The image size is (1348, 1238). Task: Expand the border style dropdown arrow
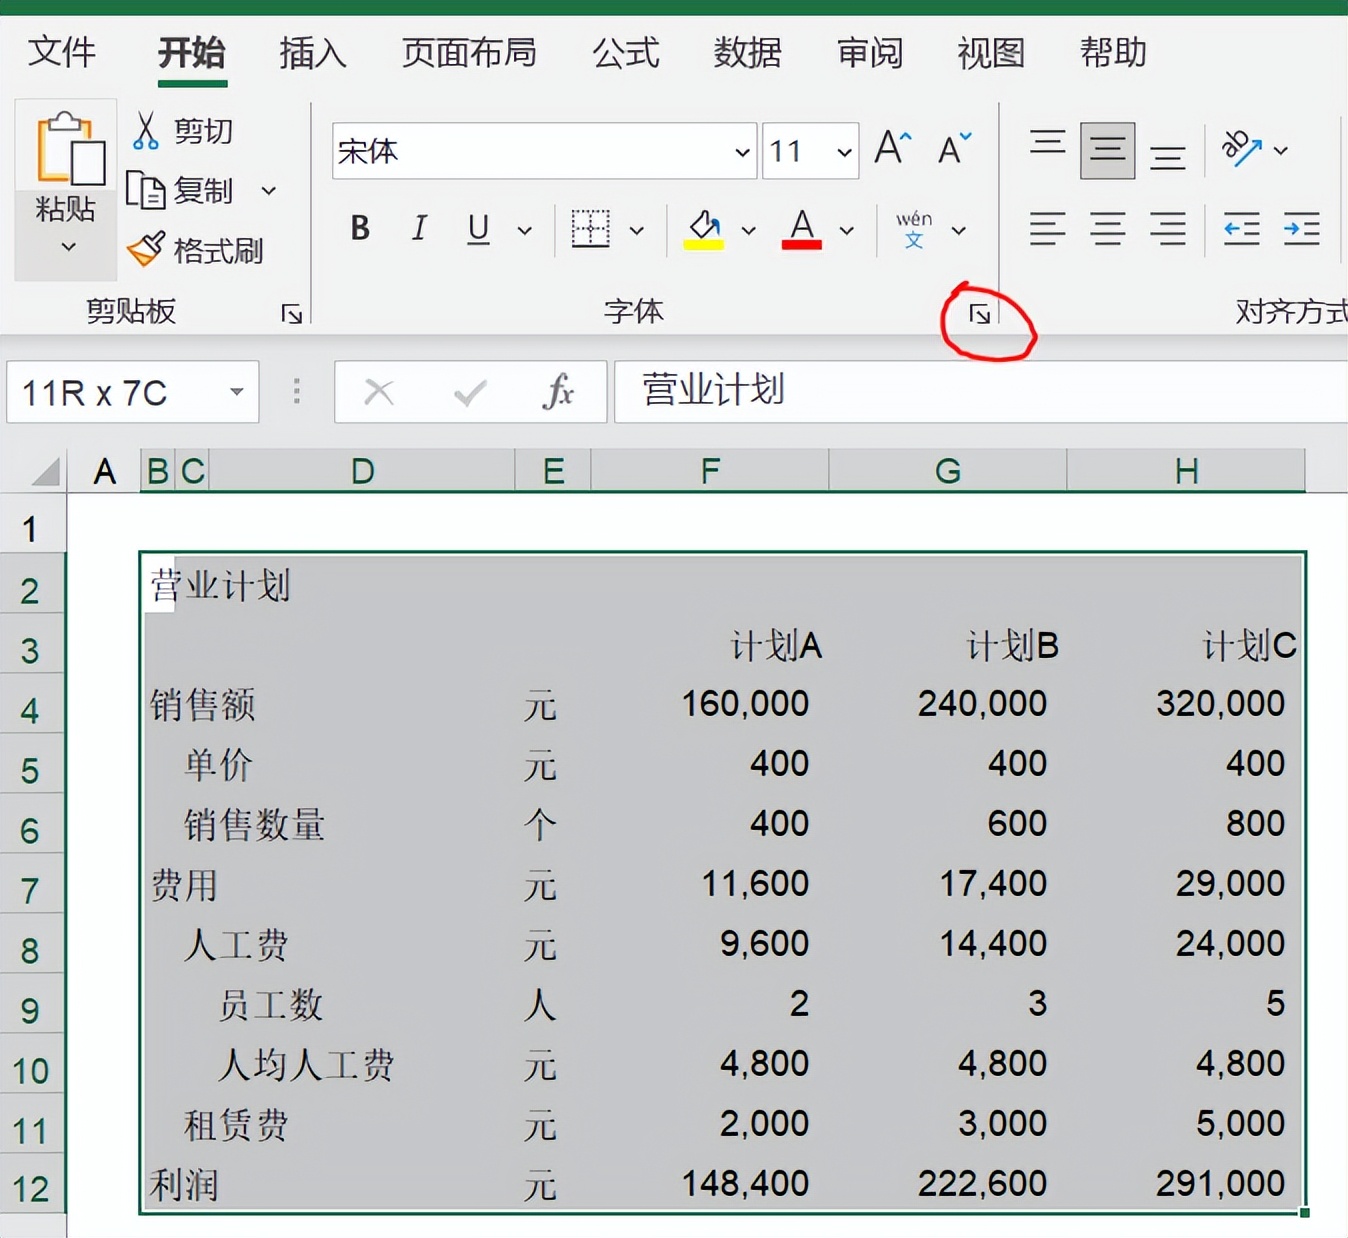click(x=637, y=230)
